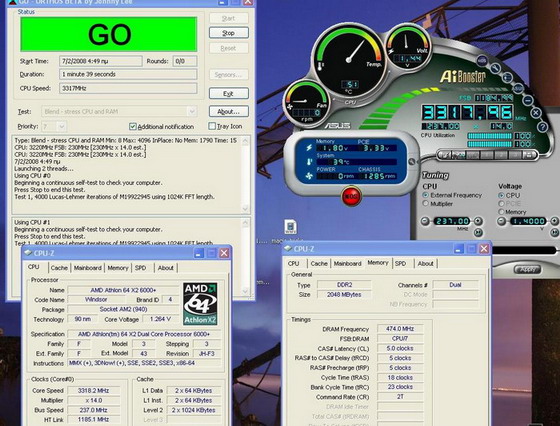Click up arrow of the ORTHOS CPU #1 log scrollbar

click(x=245, y=223)
